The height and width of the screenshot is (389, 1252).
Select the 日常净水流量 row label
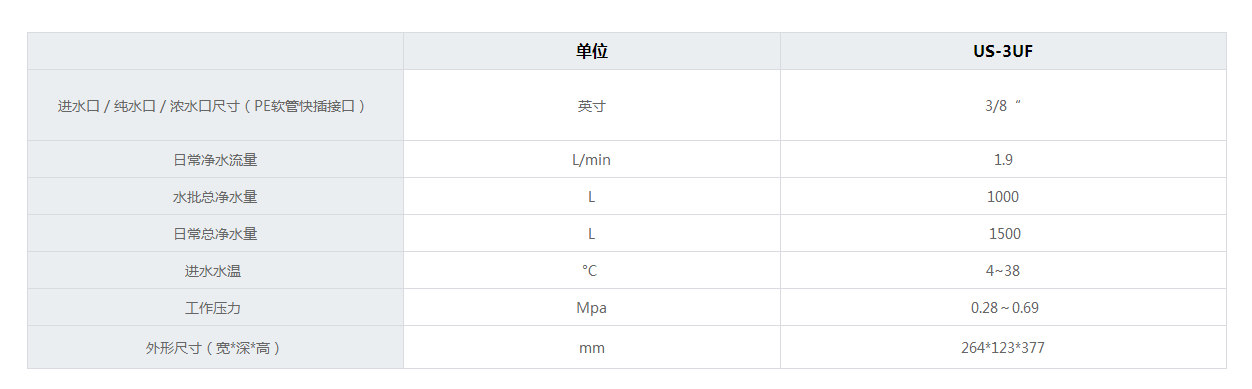[x=215, y=159]
